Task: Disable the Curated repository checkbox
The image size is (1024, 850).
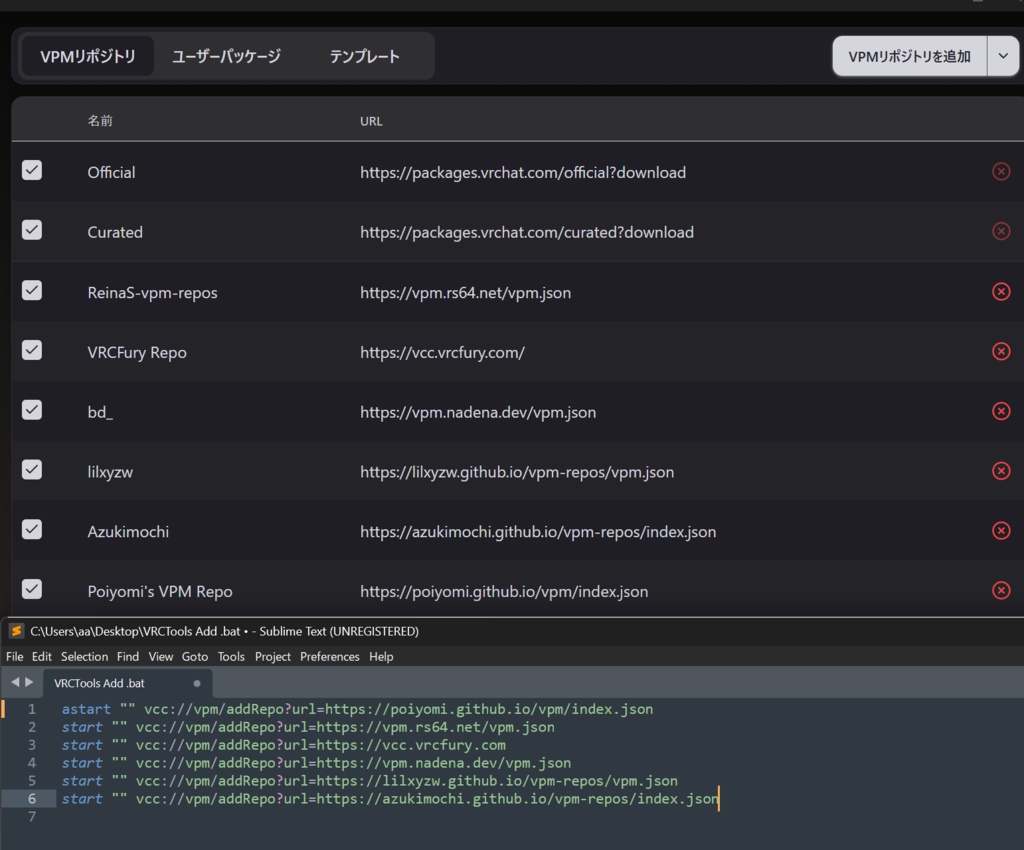Action: [x=32, y=230]
